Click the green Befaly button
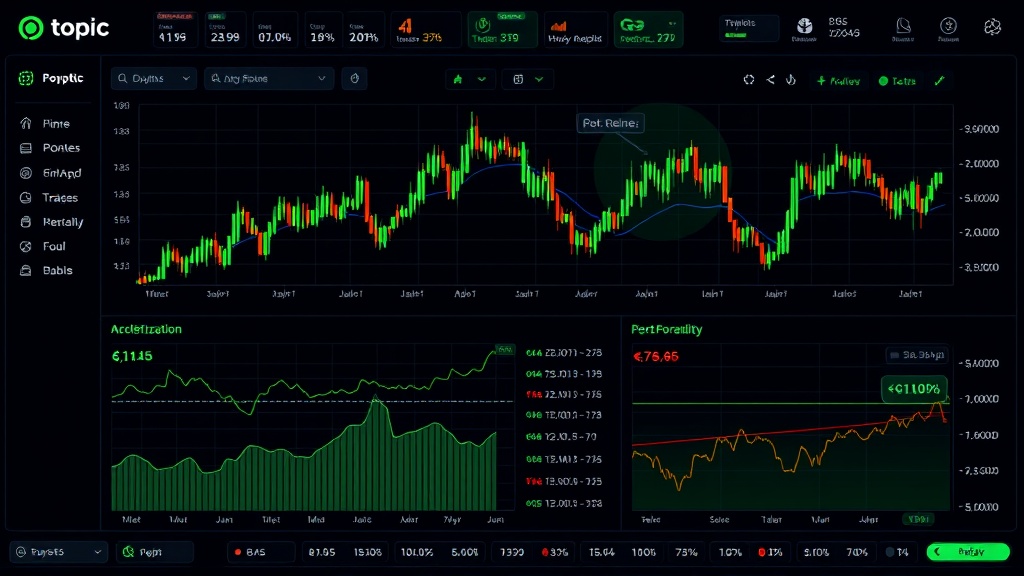The height and width of the screenshot is (576, 1024). click(x=968, y=552)
